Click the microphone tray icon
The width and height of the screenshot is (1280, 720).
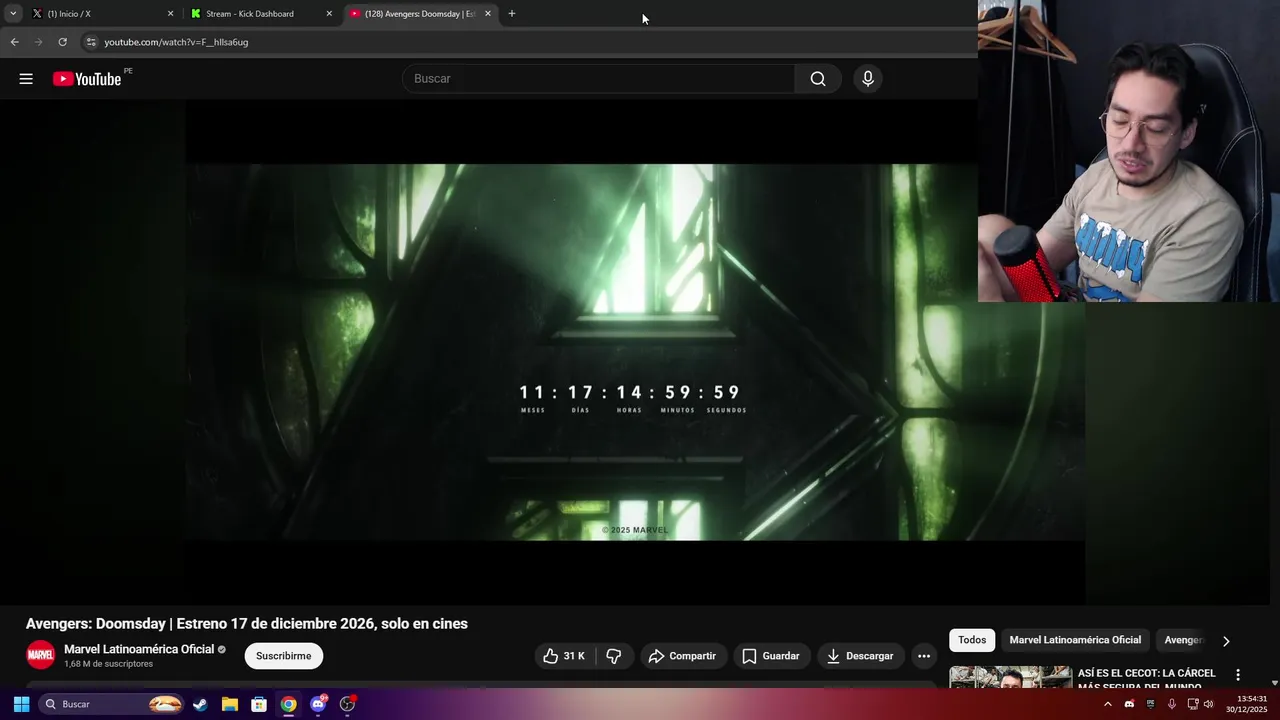(x=1171, y=704)
